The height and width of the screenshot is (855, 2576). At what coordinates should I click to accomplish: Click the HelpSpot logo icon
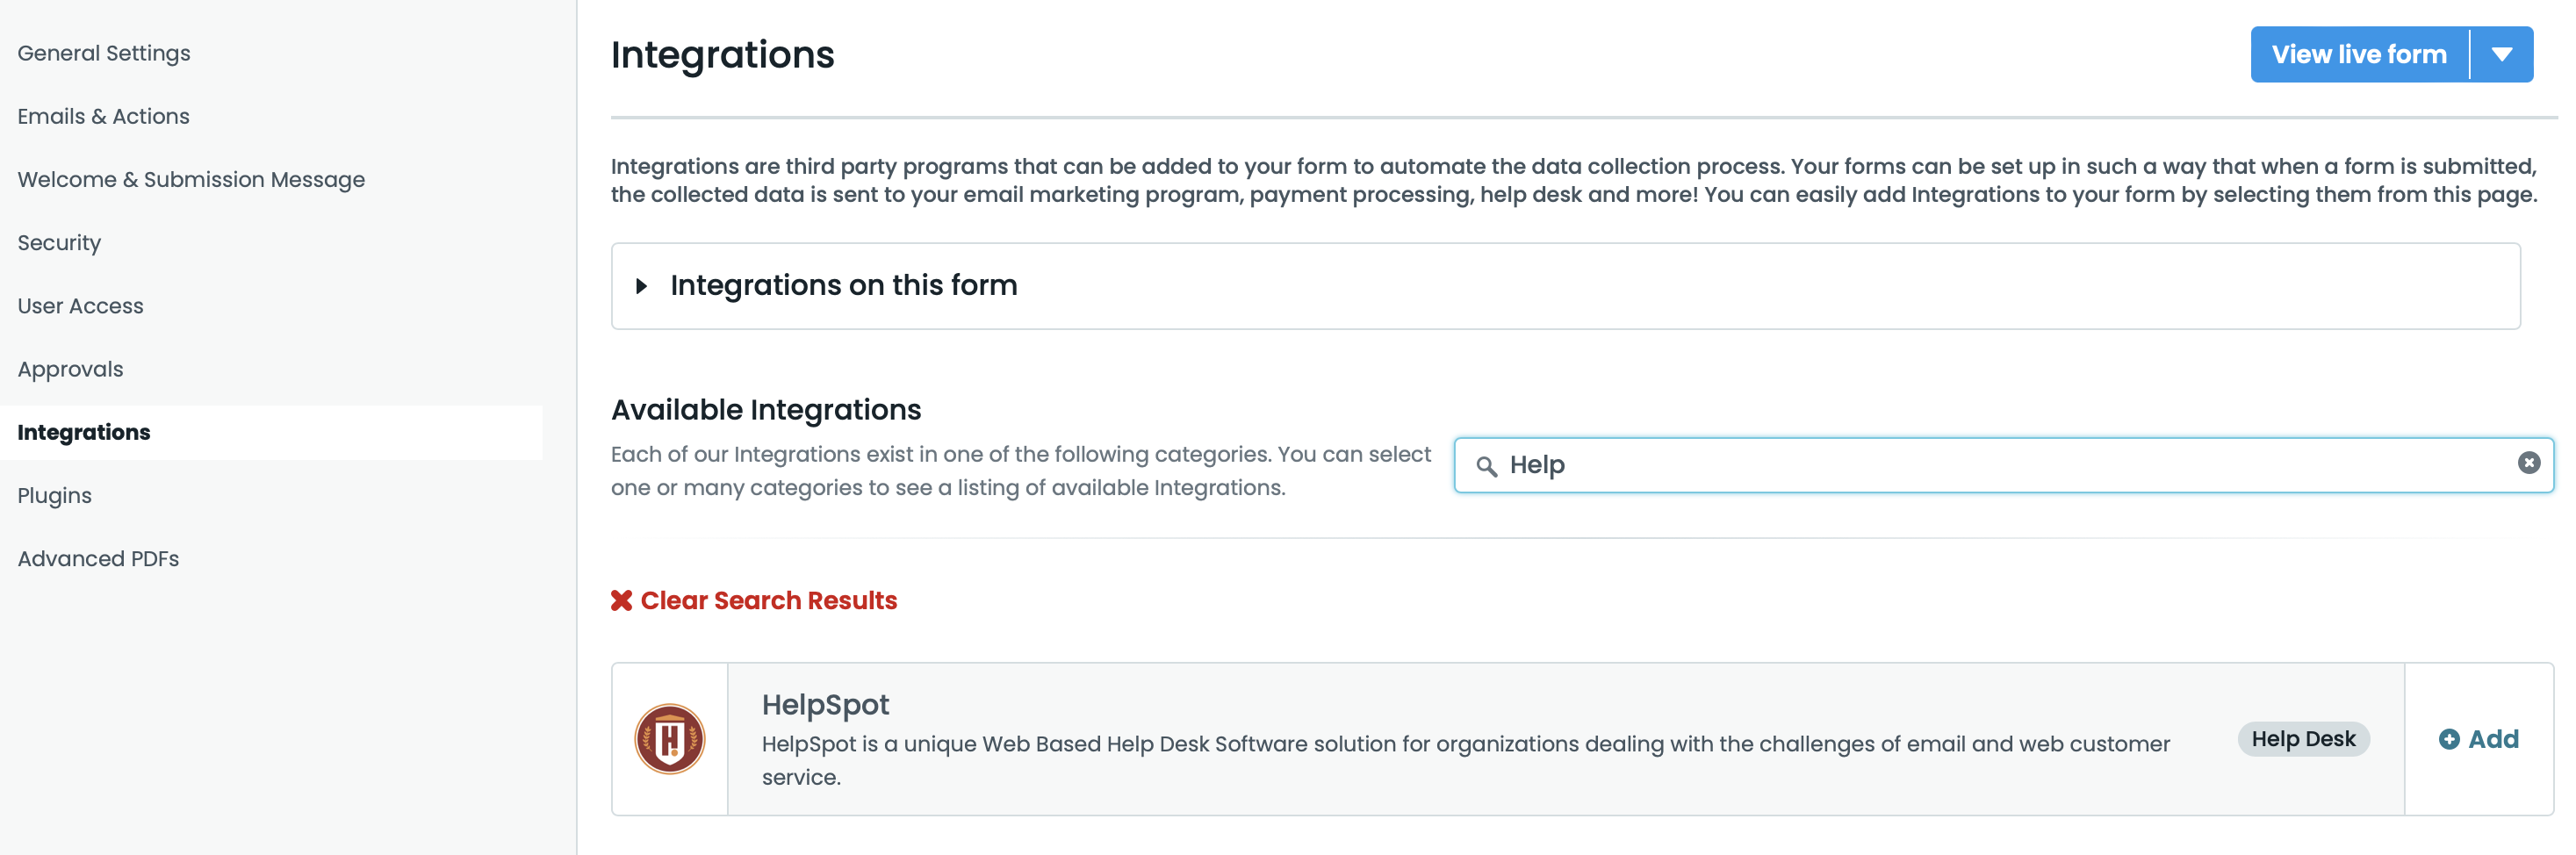669,739
